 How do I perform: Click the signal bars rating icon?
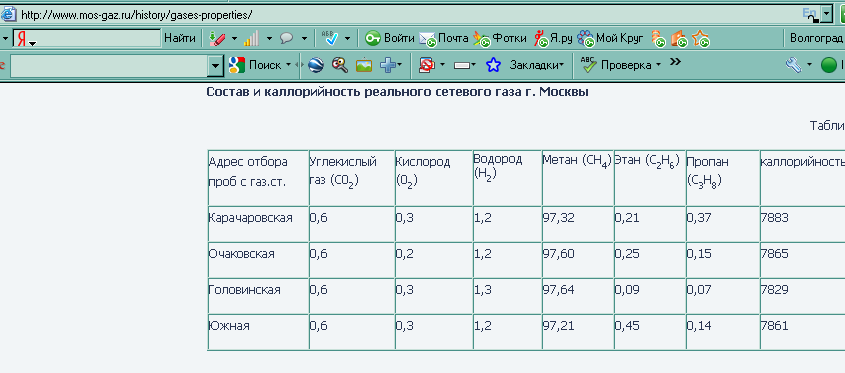pos(251,38)
